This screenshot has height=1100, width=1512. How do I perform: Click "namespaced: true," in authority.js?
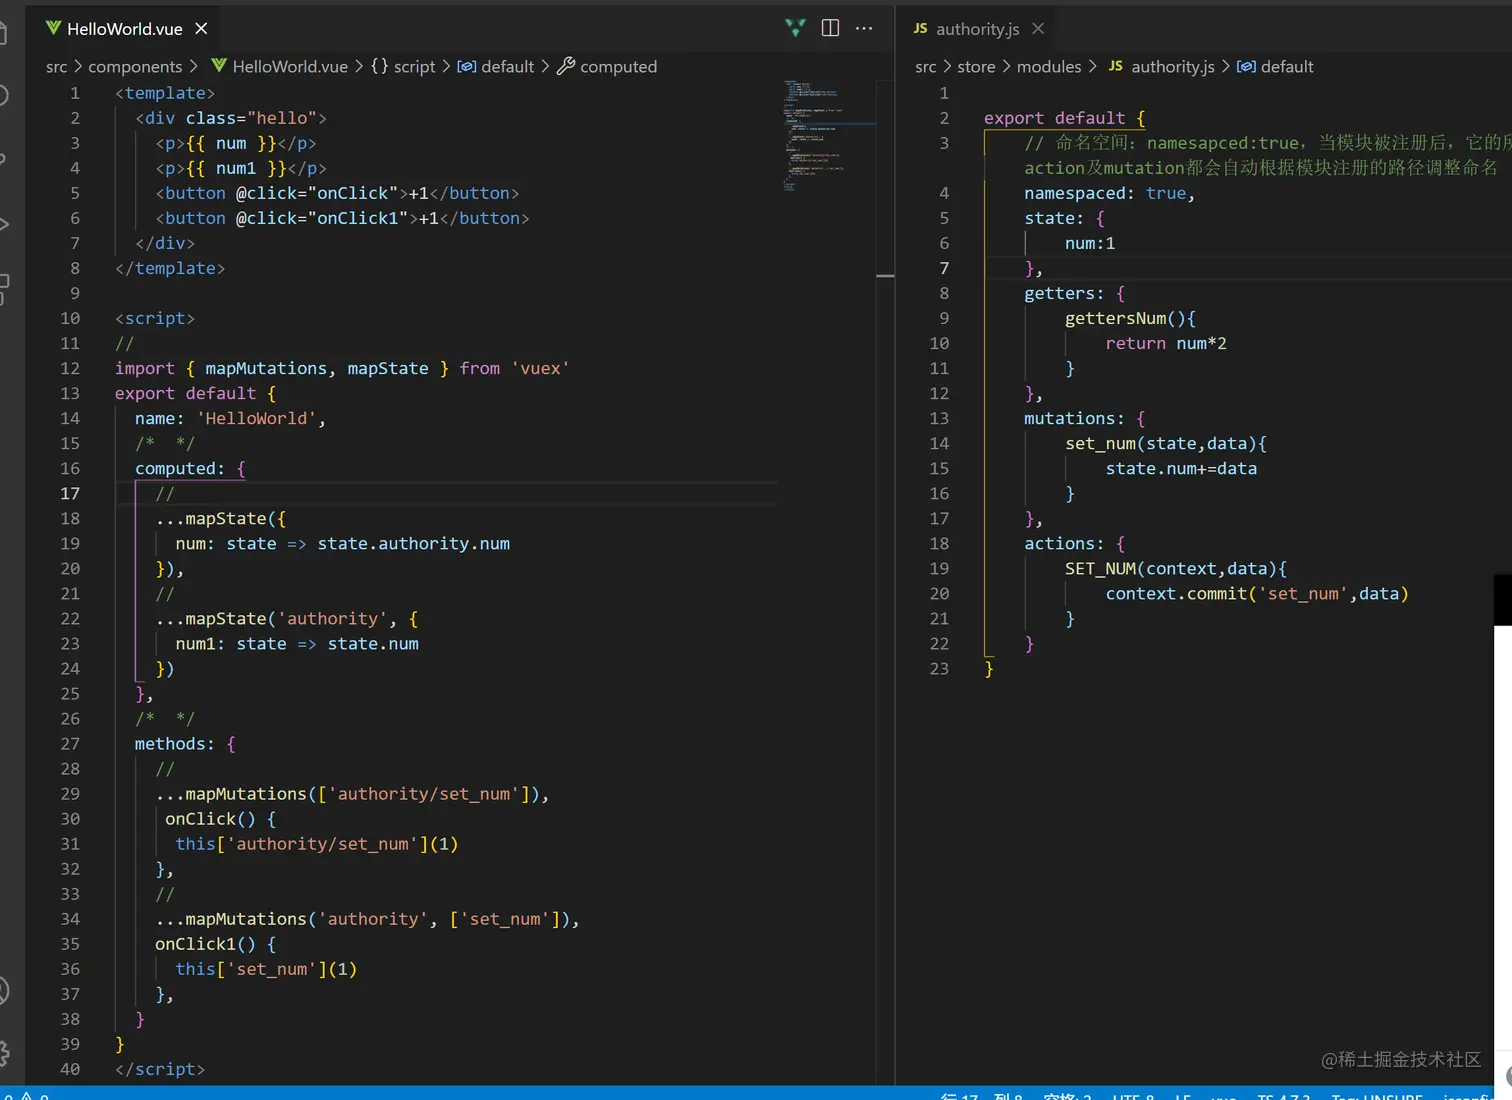point(1109,193)
